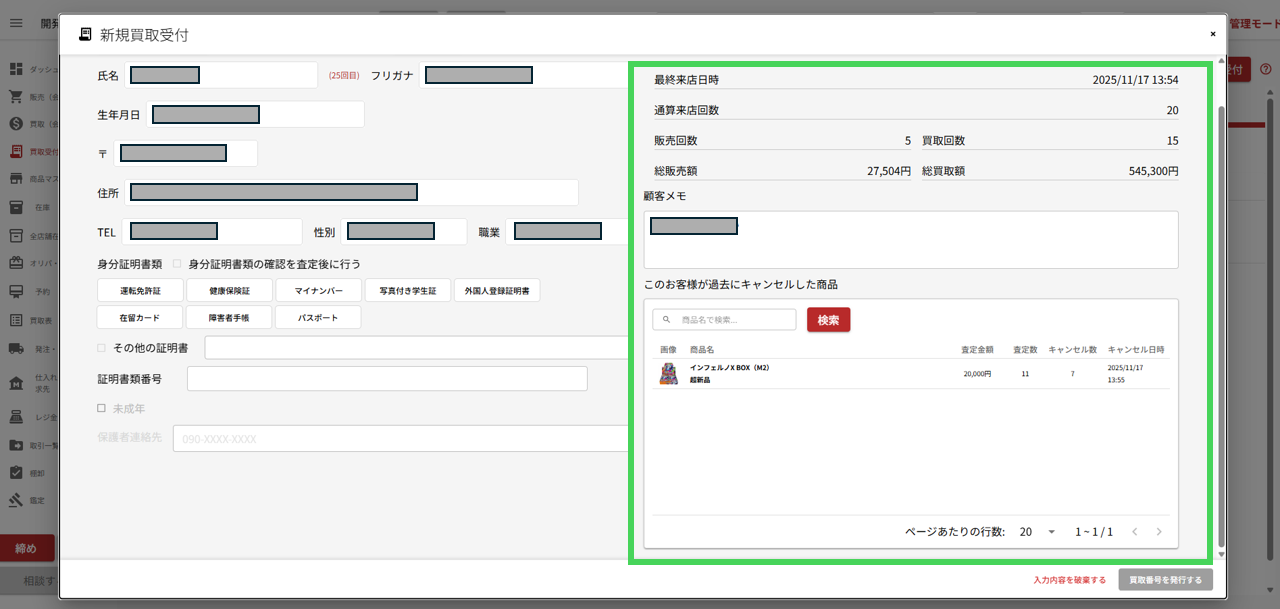
Task: Go to previous page of cancelled items
Action: [1135, 532]
